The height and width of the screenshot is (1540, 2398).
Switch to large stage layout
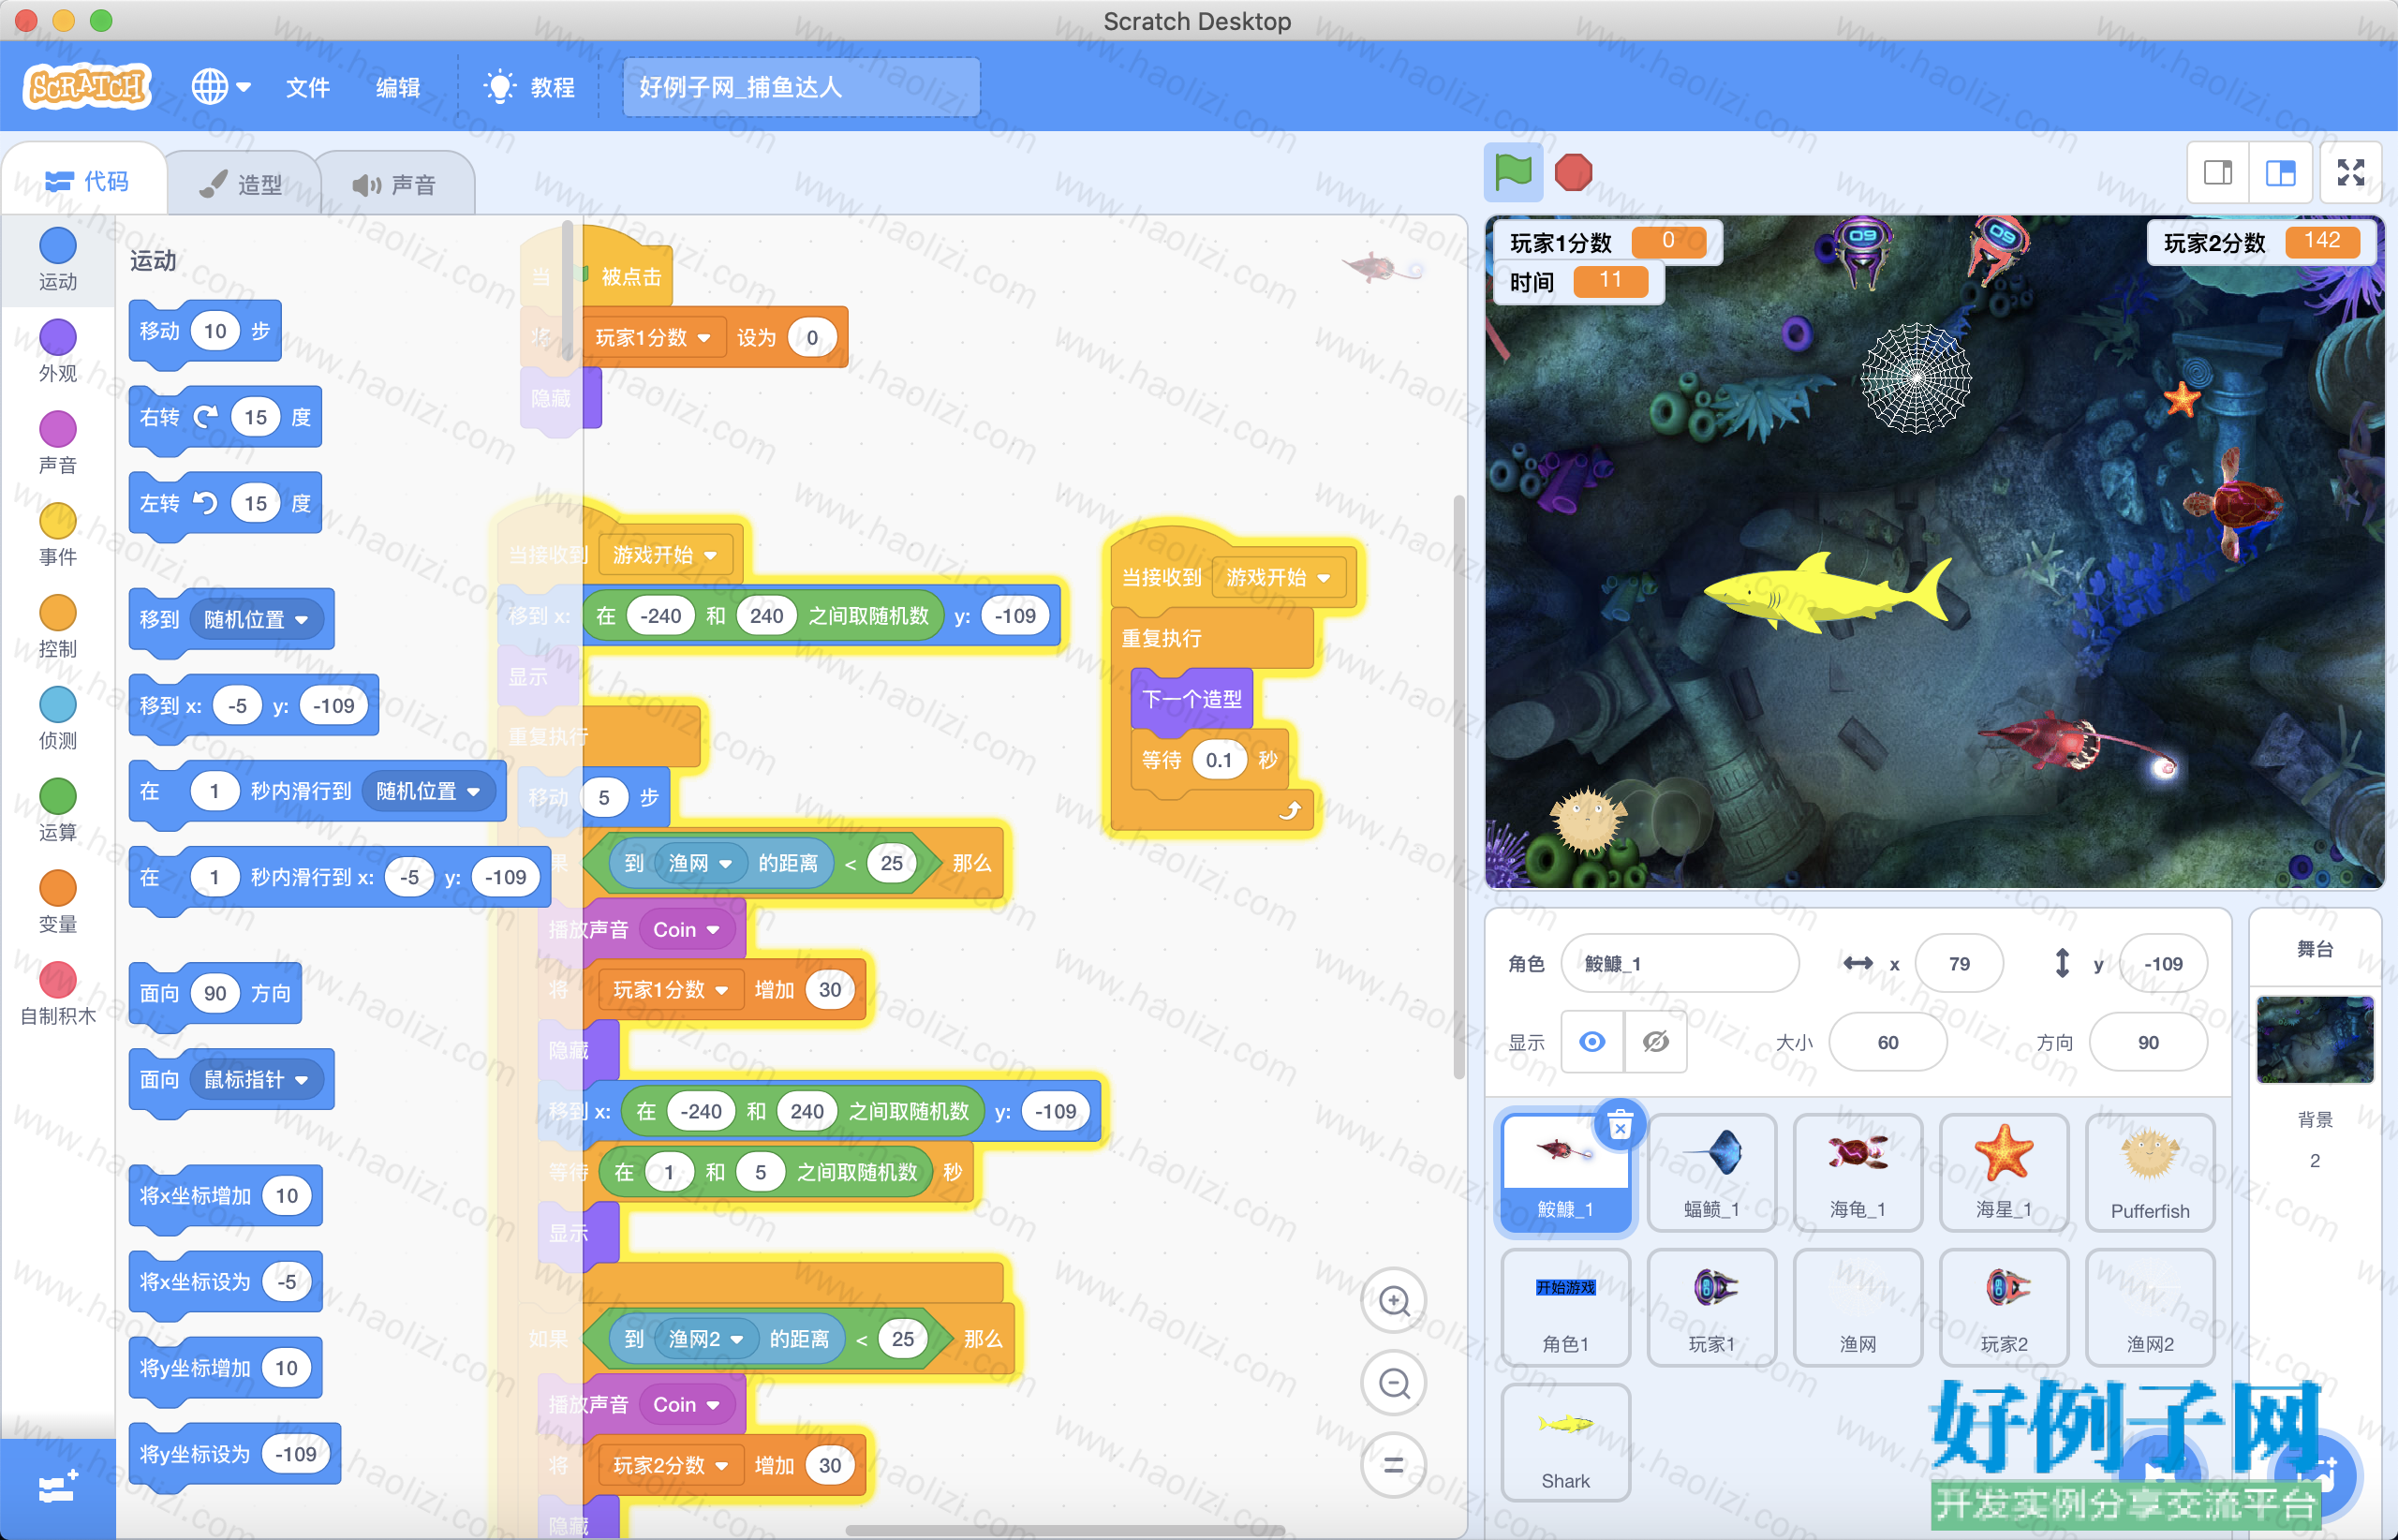(2280, 172)
